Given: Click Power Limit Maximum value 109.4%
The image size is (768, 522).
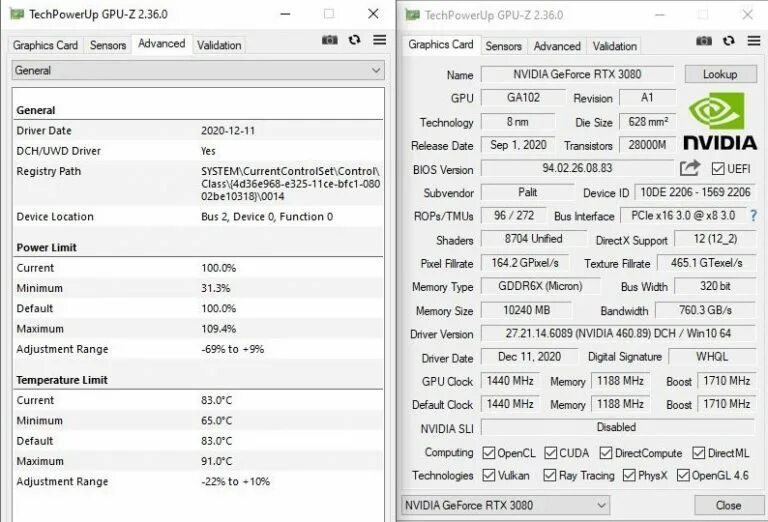Looking at the screenshot, I should (x=218, y=329).
